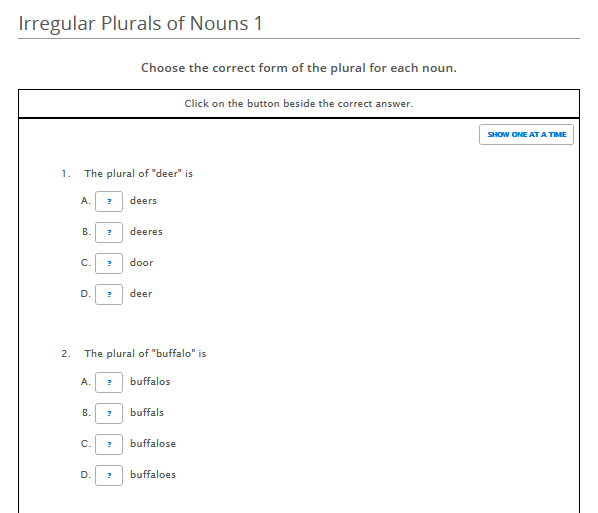Choose the 'buffalos' answer button
Viewport: 598px width, 513px height.
(109, 382)
